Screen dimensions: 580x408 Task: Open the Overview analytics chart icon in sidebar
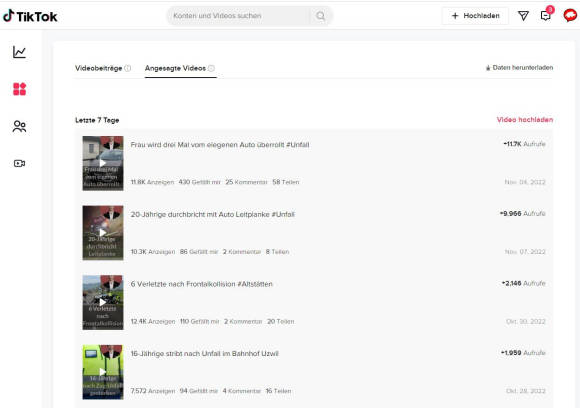pyautogui.click(x=19, y=52)
